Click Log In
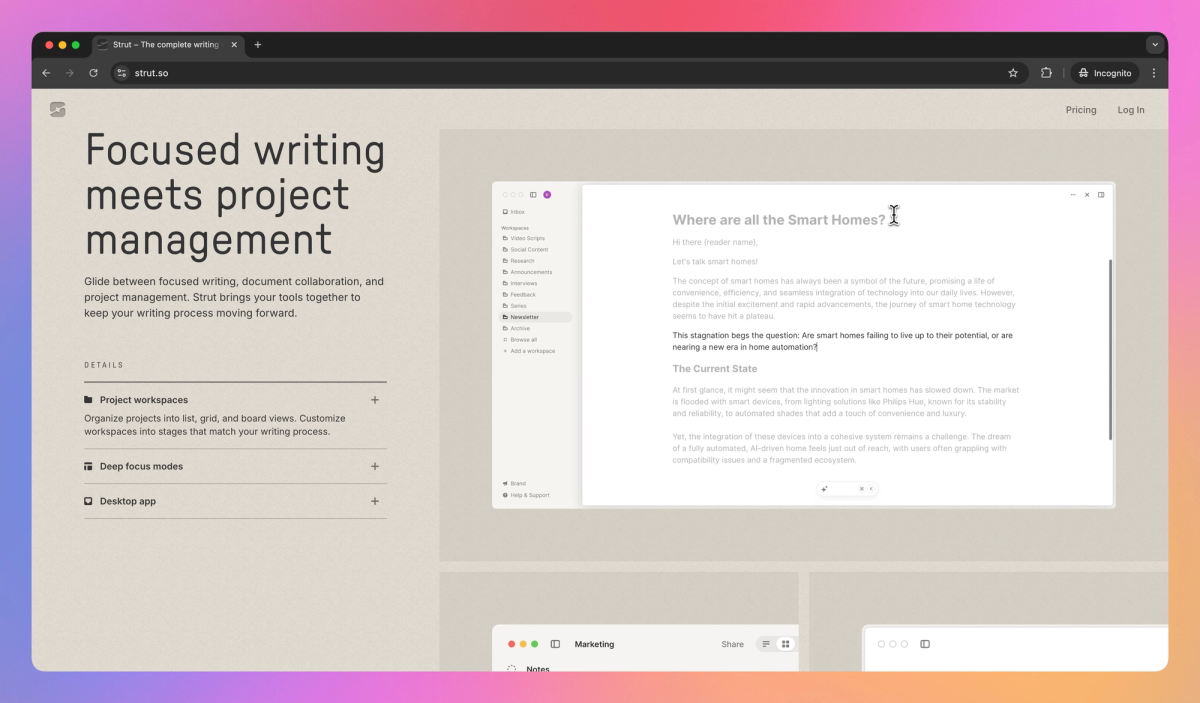Image resolution: width=1200 pixels, height=703 pixels. point(1131,110)
